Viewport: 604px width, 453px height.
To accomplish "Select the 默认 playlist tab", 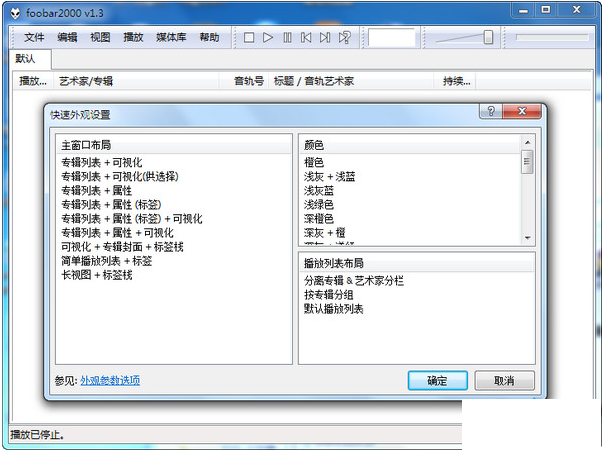I will coord(30,59).
